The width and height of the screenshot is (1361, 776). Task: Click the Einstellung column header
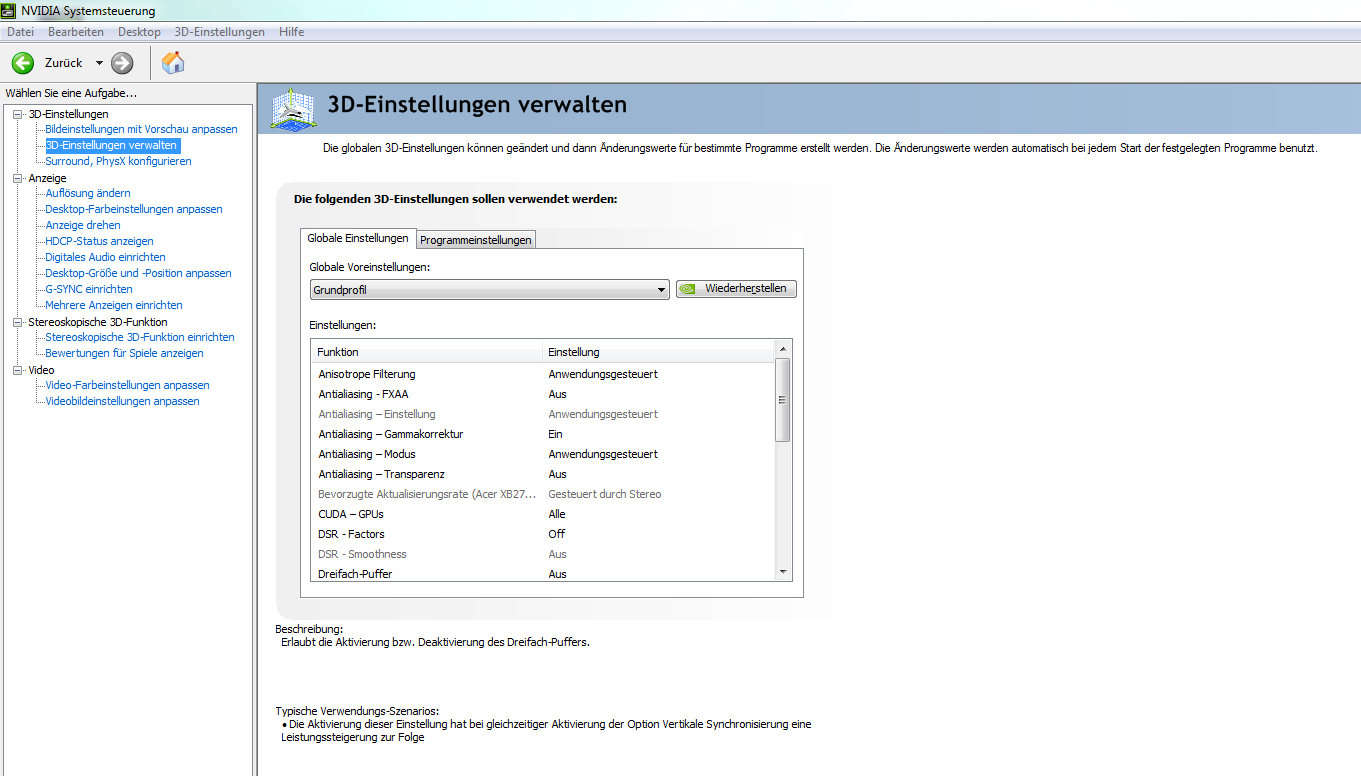coord(659,352)
